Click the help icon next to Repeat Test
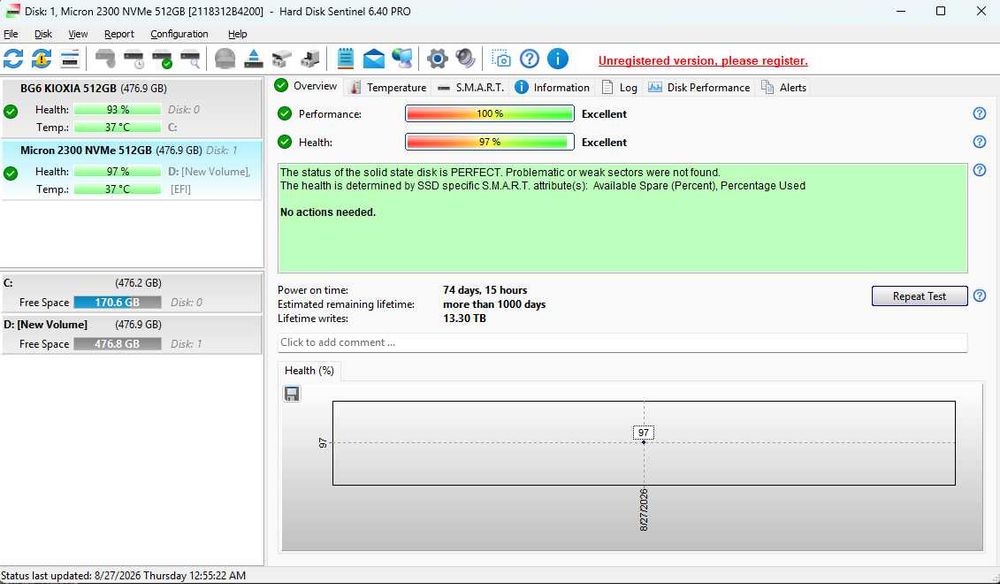The height and width of the screenshot is (584, 1000). (x=980, y=296)
